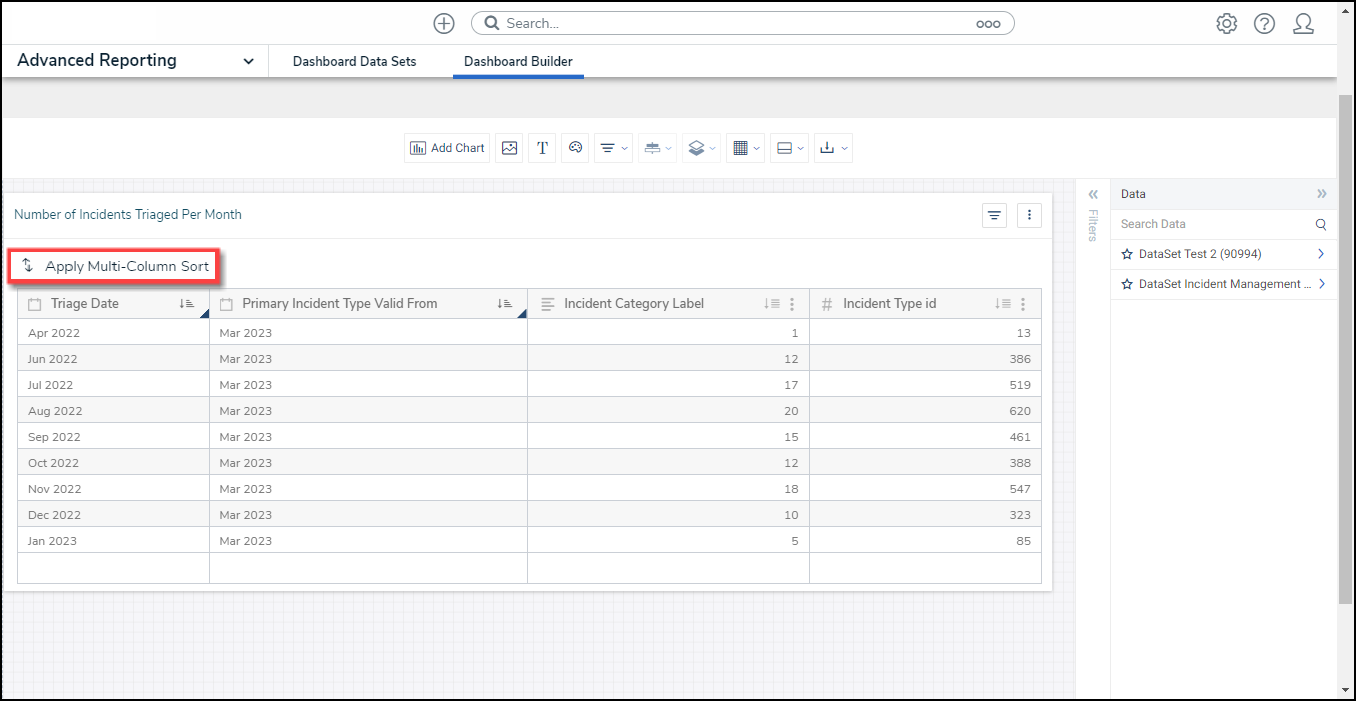Open the layers arrangement dropdown
The height and width of the screenshot is (701, 1356).
point(701,148)
